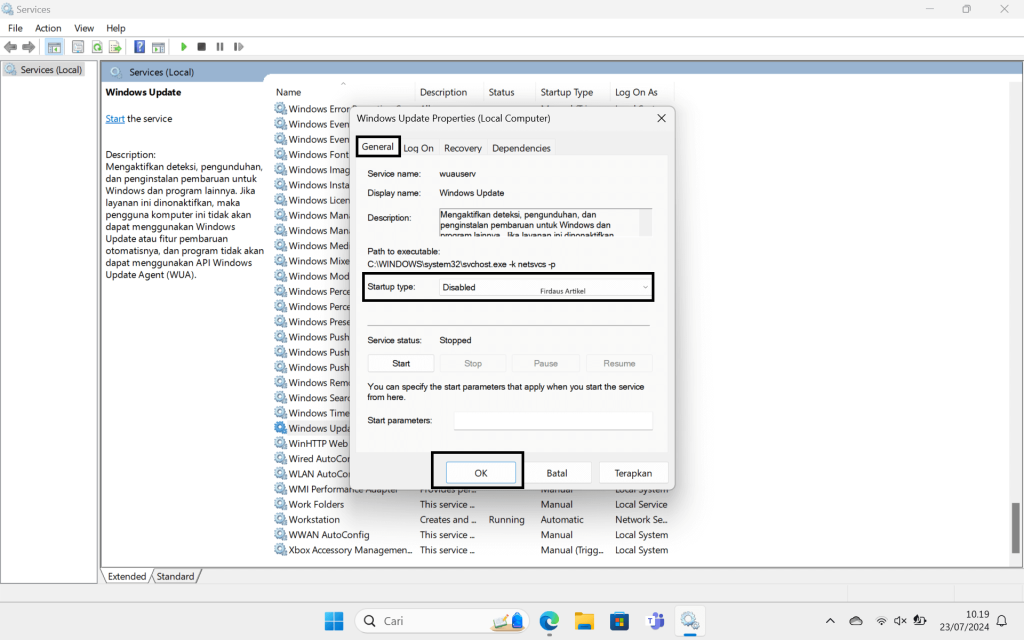Open Microsoft Edge from the taskbar
1024x640 pixels.
pos(549,621)
